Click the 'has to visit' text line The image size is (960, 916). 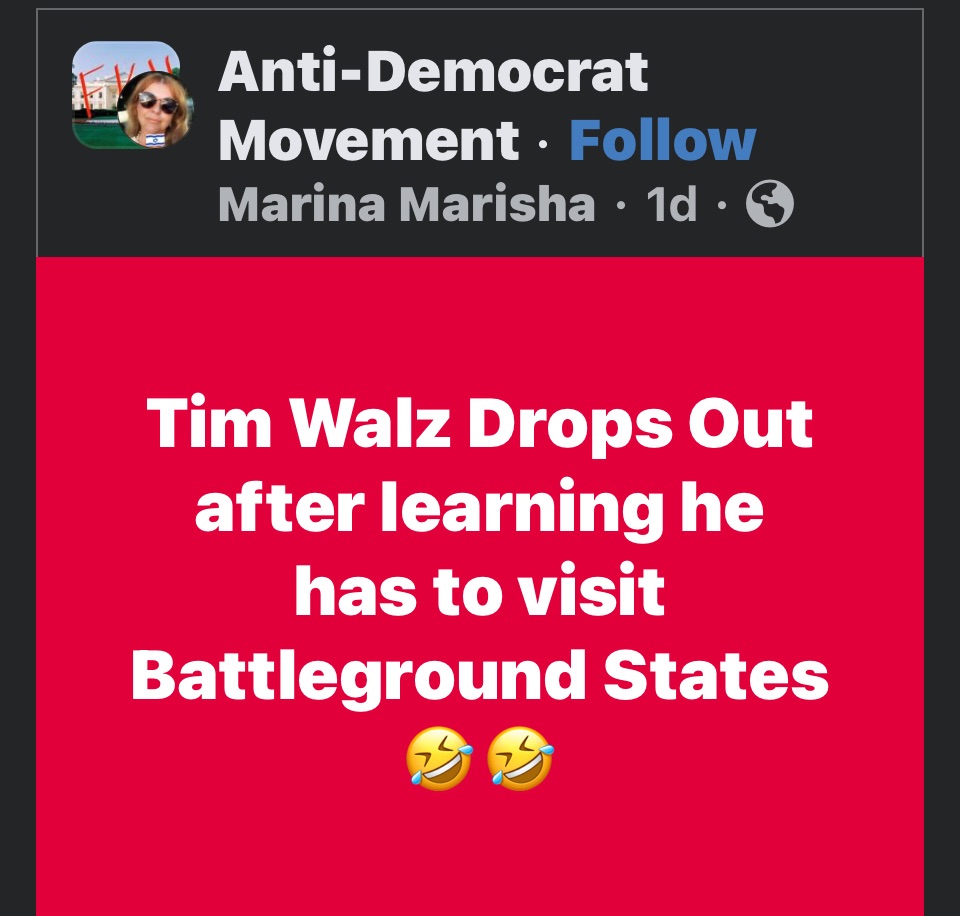[480, 592]
